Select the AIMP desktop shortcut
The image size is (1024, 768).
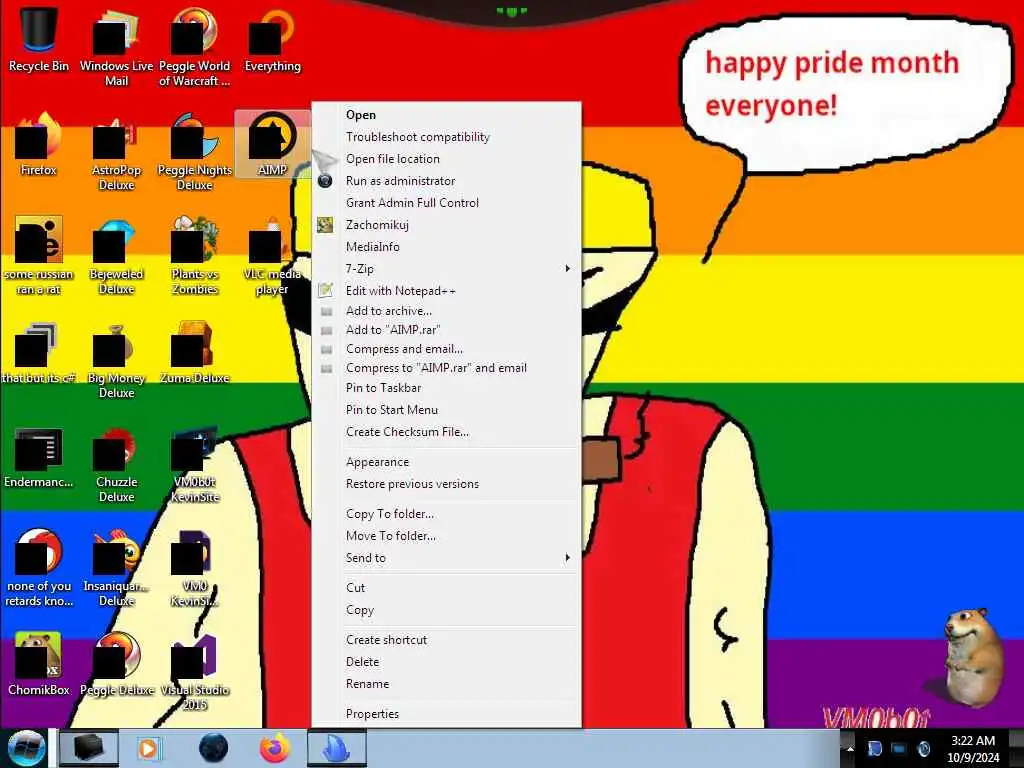(272, 145)
